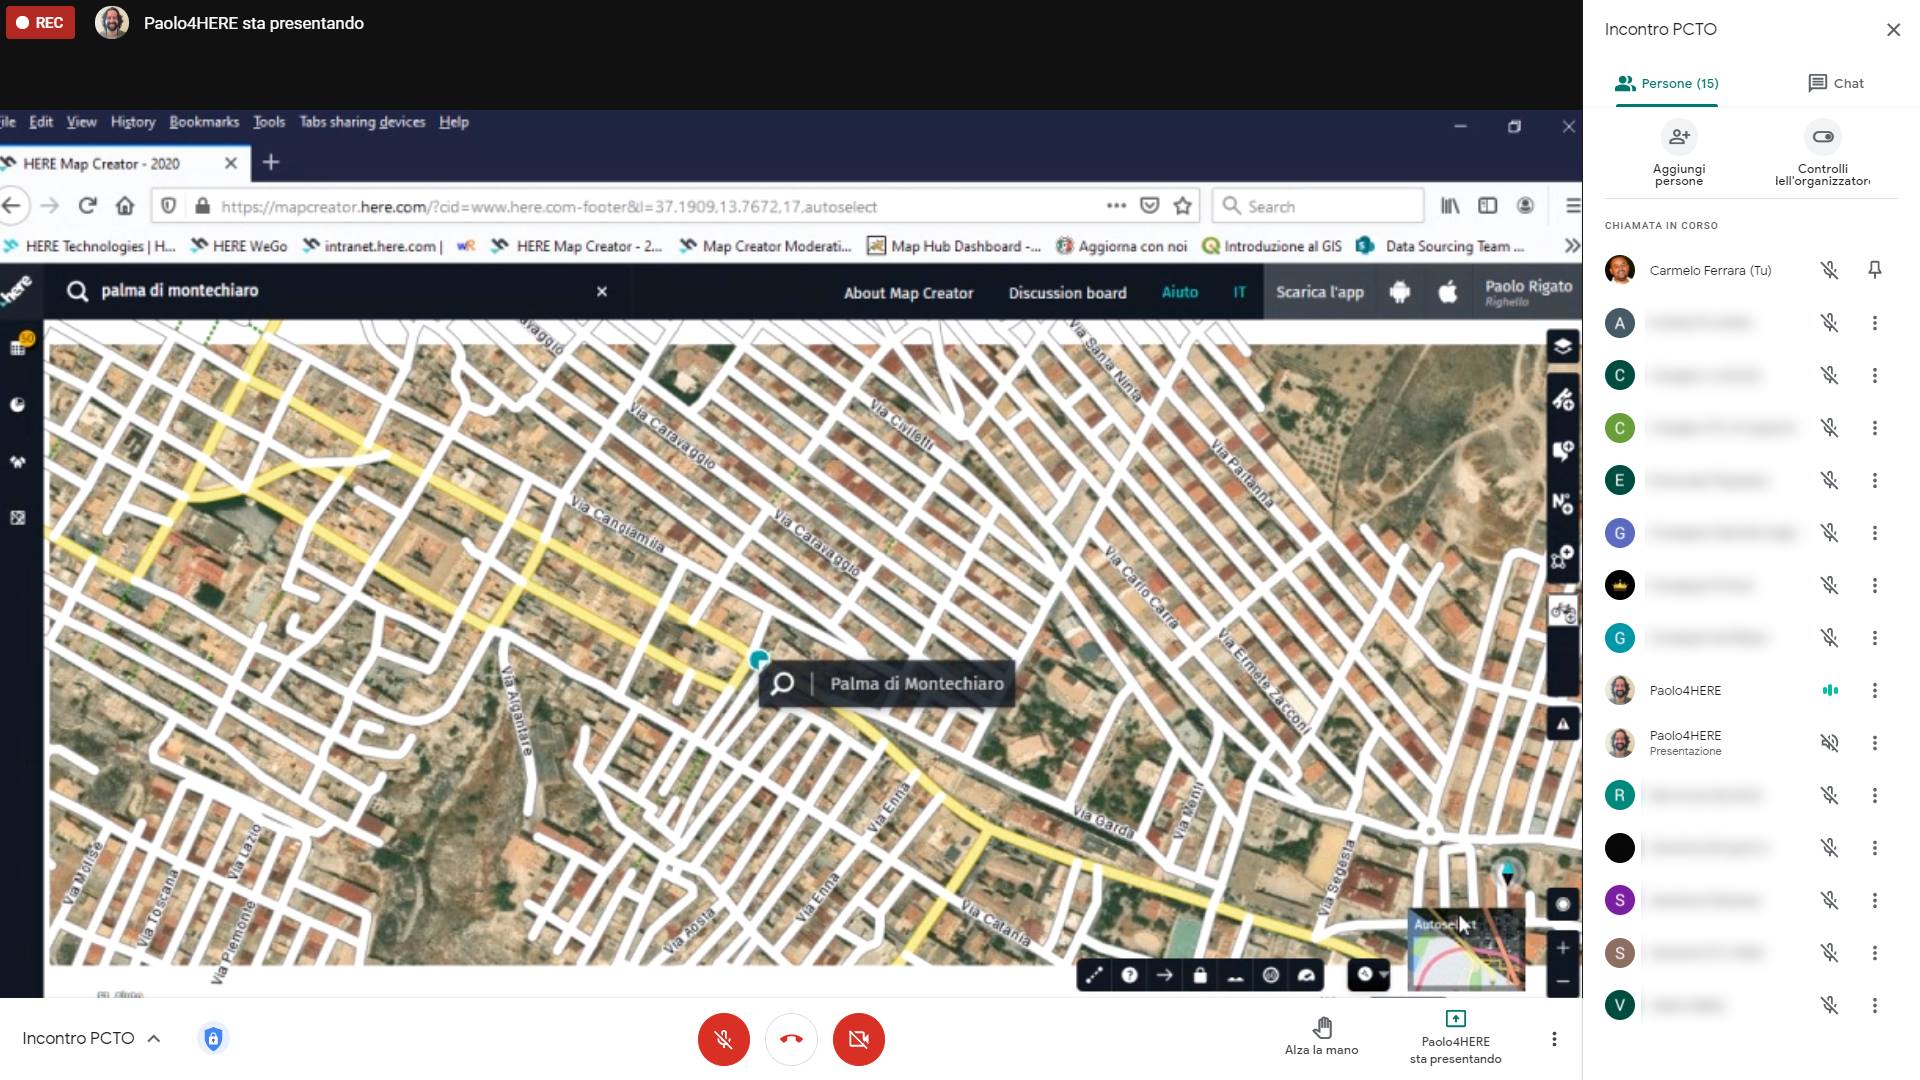Screen dimensions: 1920x1080
Task: Select the Palma di Montechiaro search result
Action: tap(887, 684)
